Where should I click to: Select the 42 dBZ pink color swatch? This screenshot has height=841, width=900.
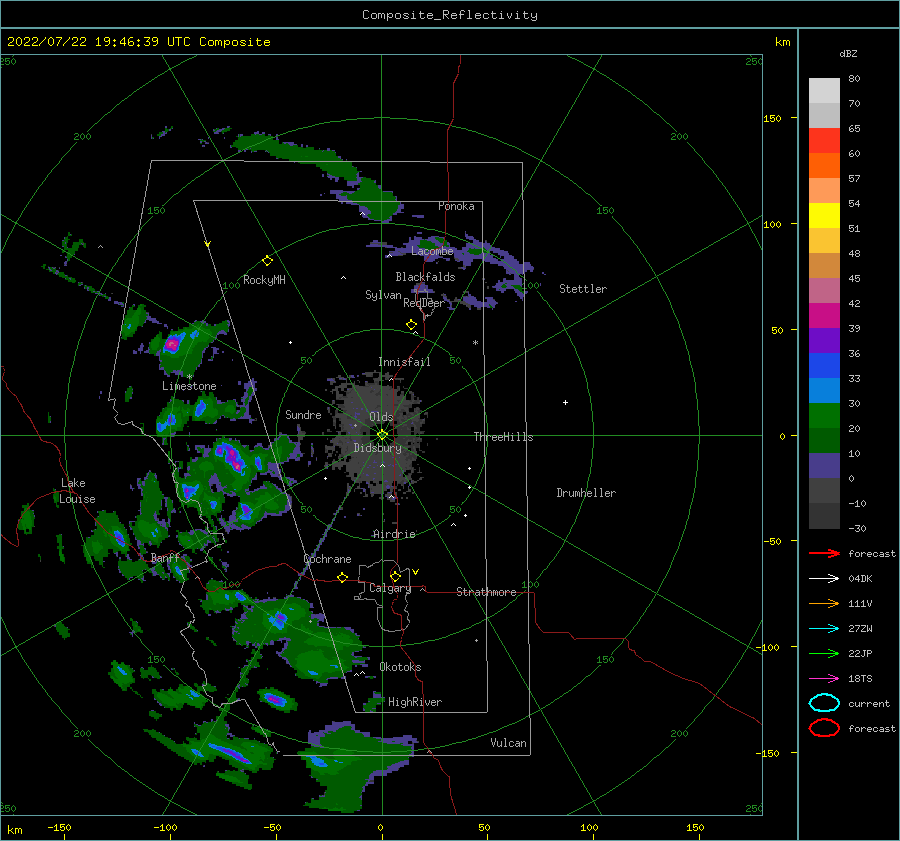click(x=824, y=290)
